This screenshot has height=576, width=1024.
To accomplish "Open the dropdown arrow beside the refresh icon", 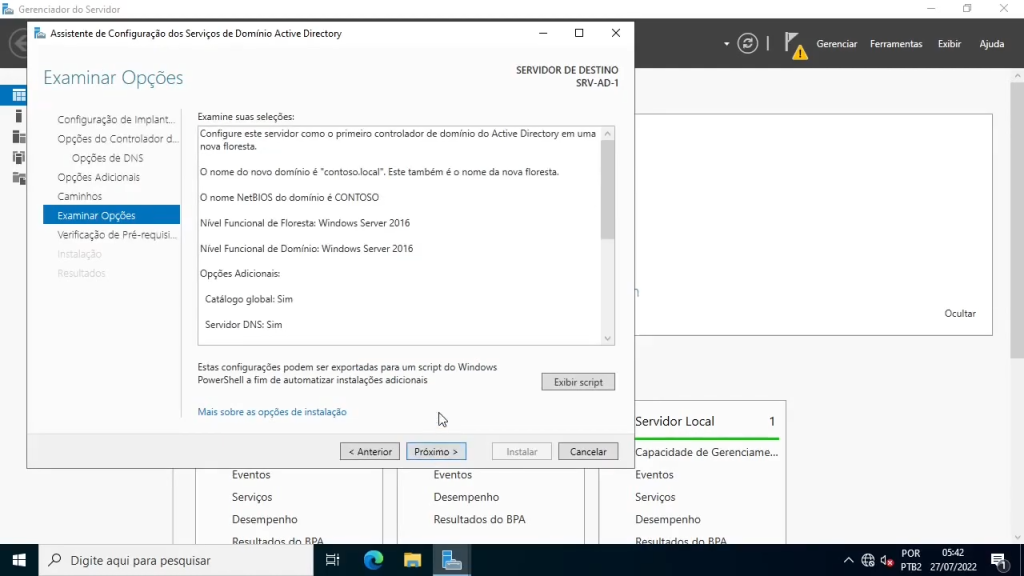I will click(726, 44).
